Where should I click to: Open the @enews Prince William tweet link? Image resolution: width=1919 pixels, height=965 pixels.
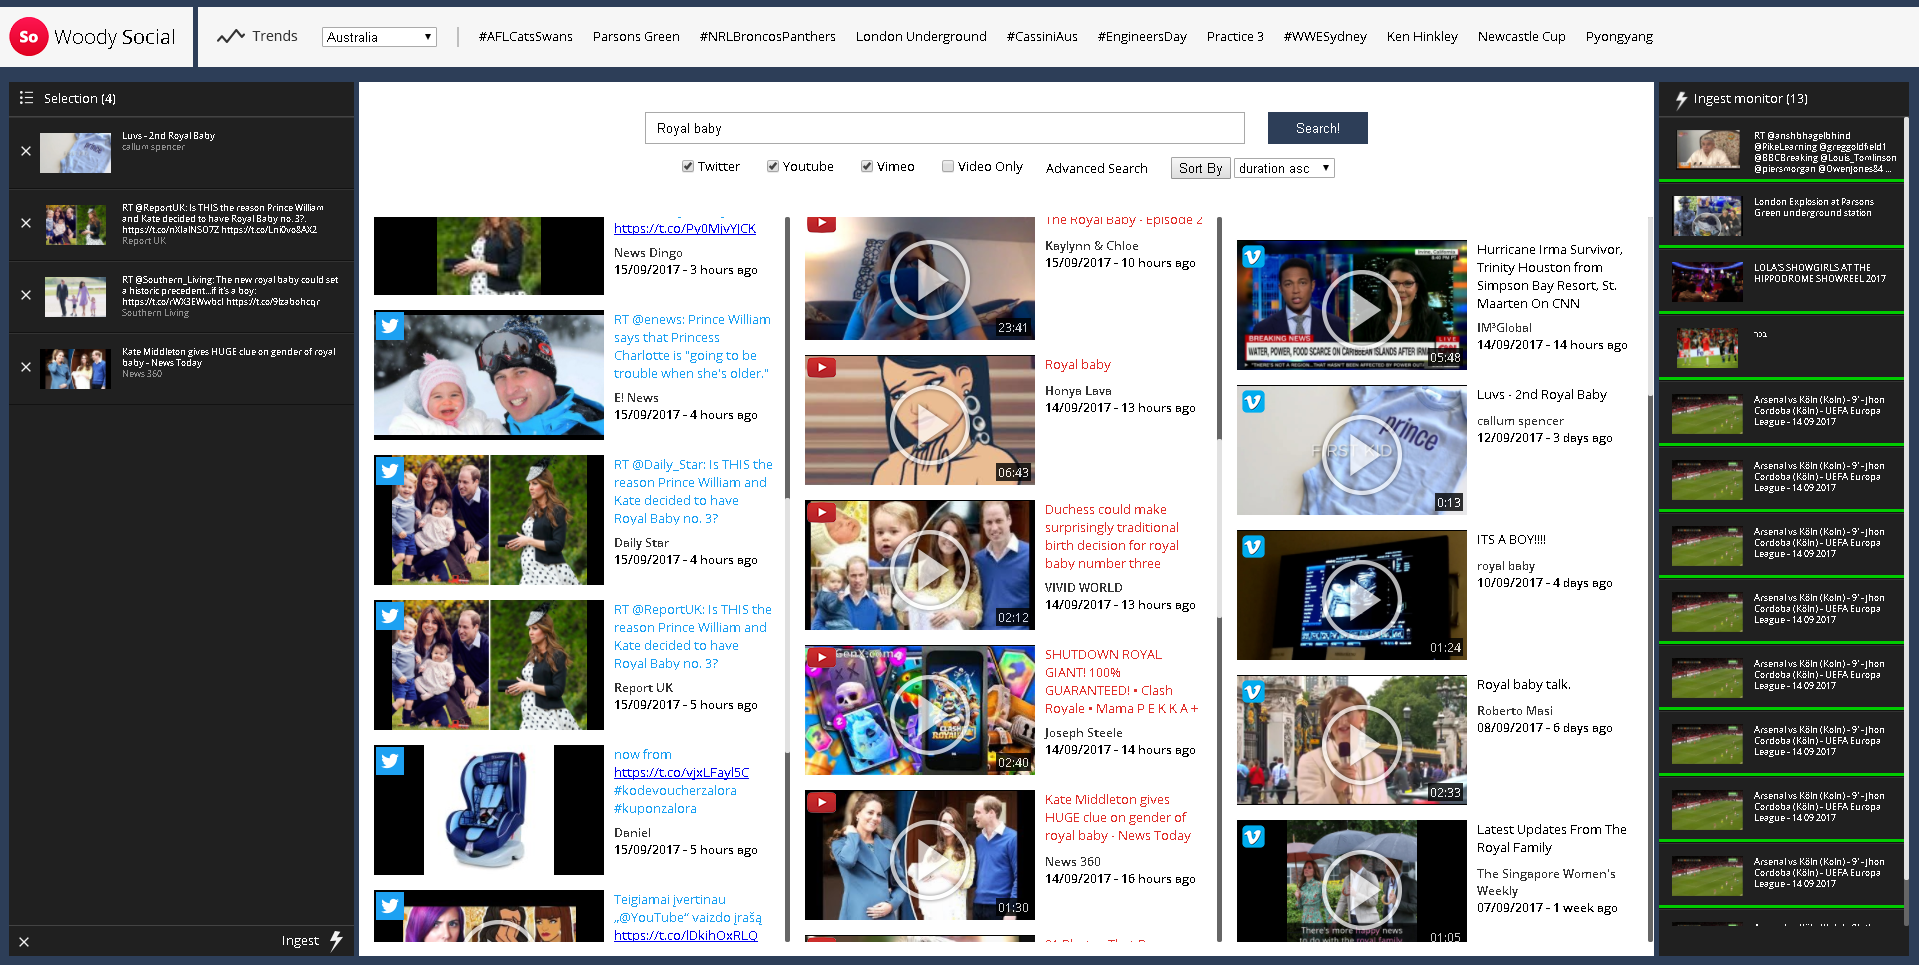pos(692,346)
